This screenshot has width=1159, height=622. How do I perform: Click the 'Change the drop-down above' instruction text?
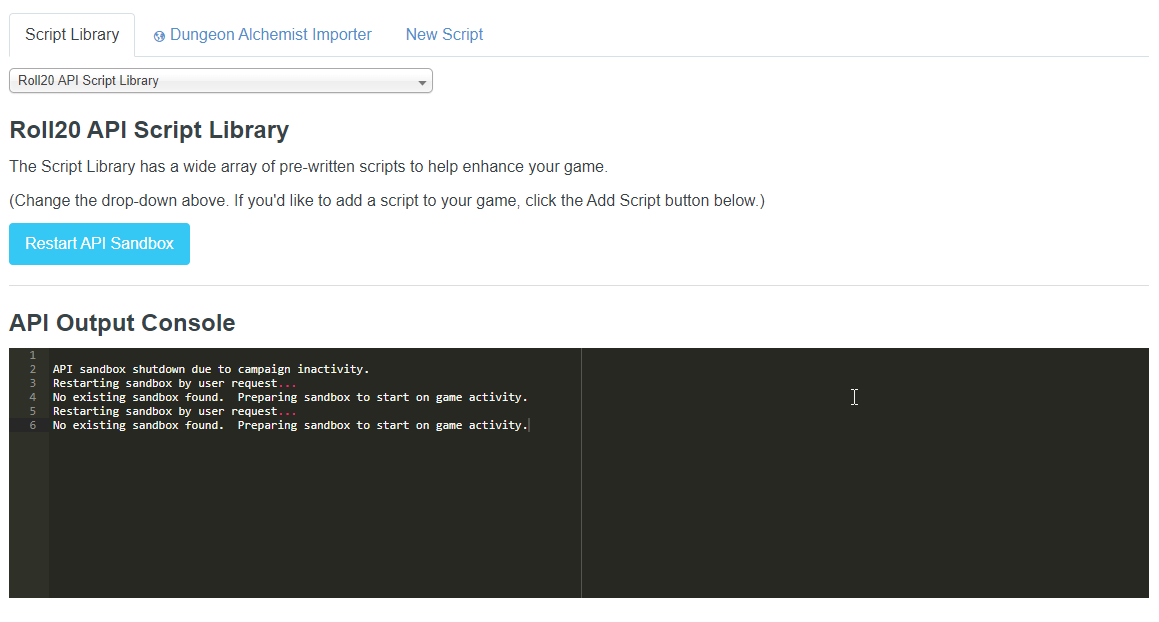(387, 200)
